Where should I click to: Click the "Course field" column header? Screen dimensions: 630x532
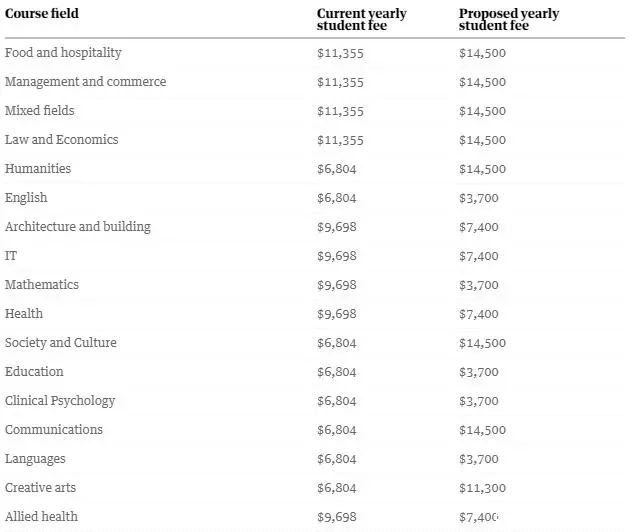[42, 14]
